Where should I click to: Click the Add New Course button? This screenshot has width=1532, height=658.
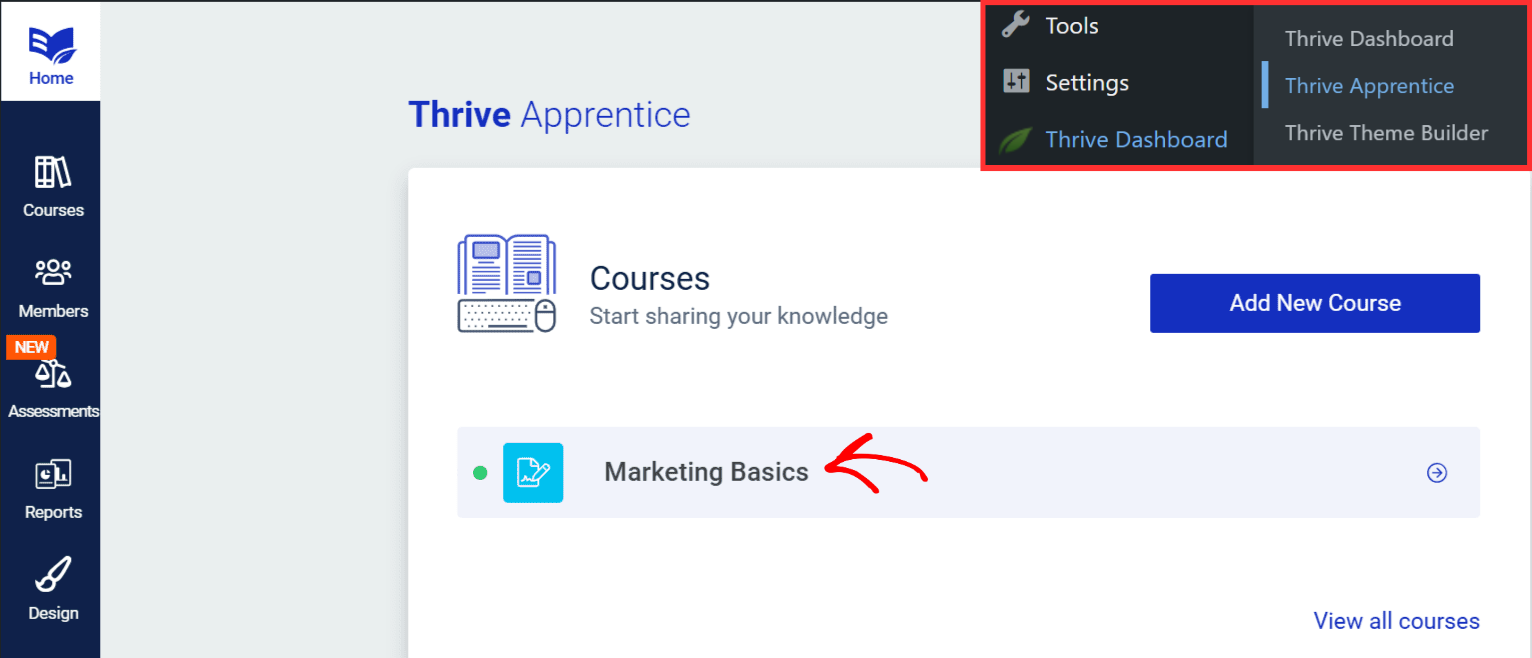[x=1315, y=303]
